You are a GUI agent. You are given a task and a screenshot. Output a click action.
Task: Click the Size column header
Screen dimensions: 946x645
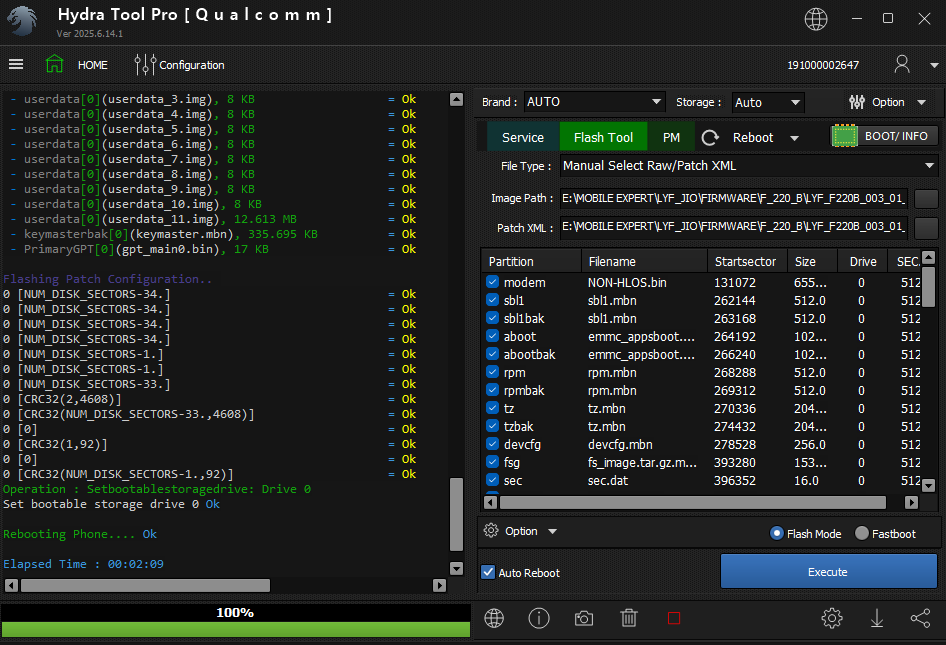pyautogui.click(x=813, y=261)
